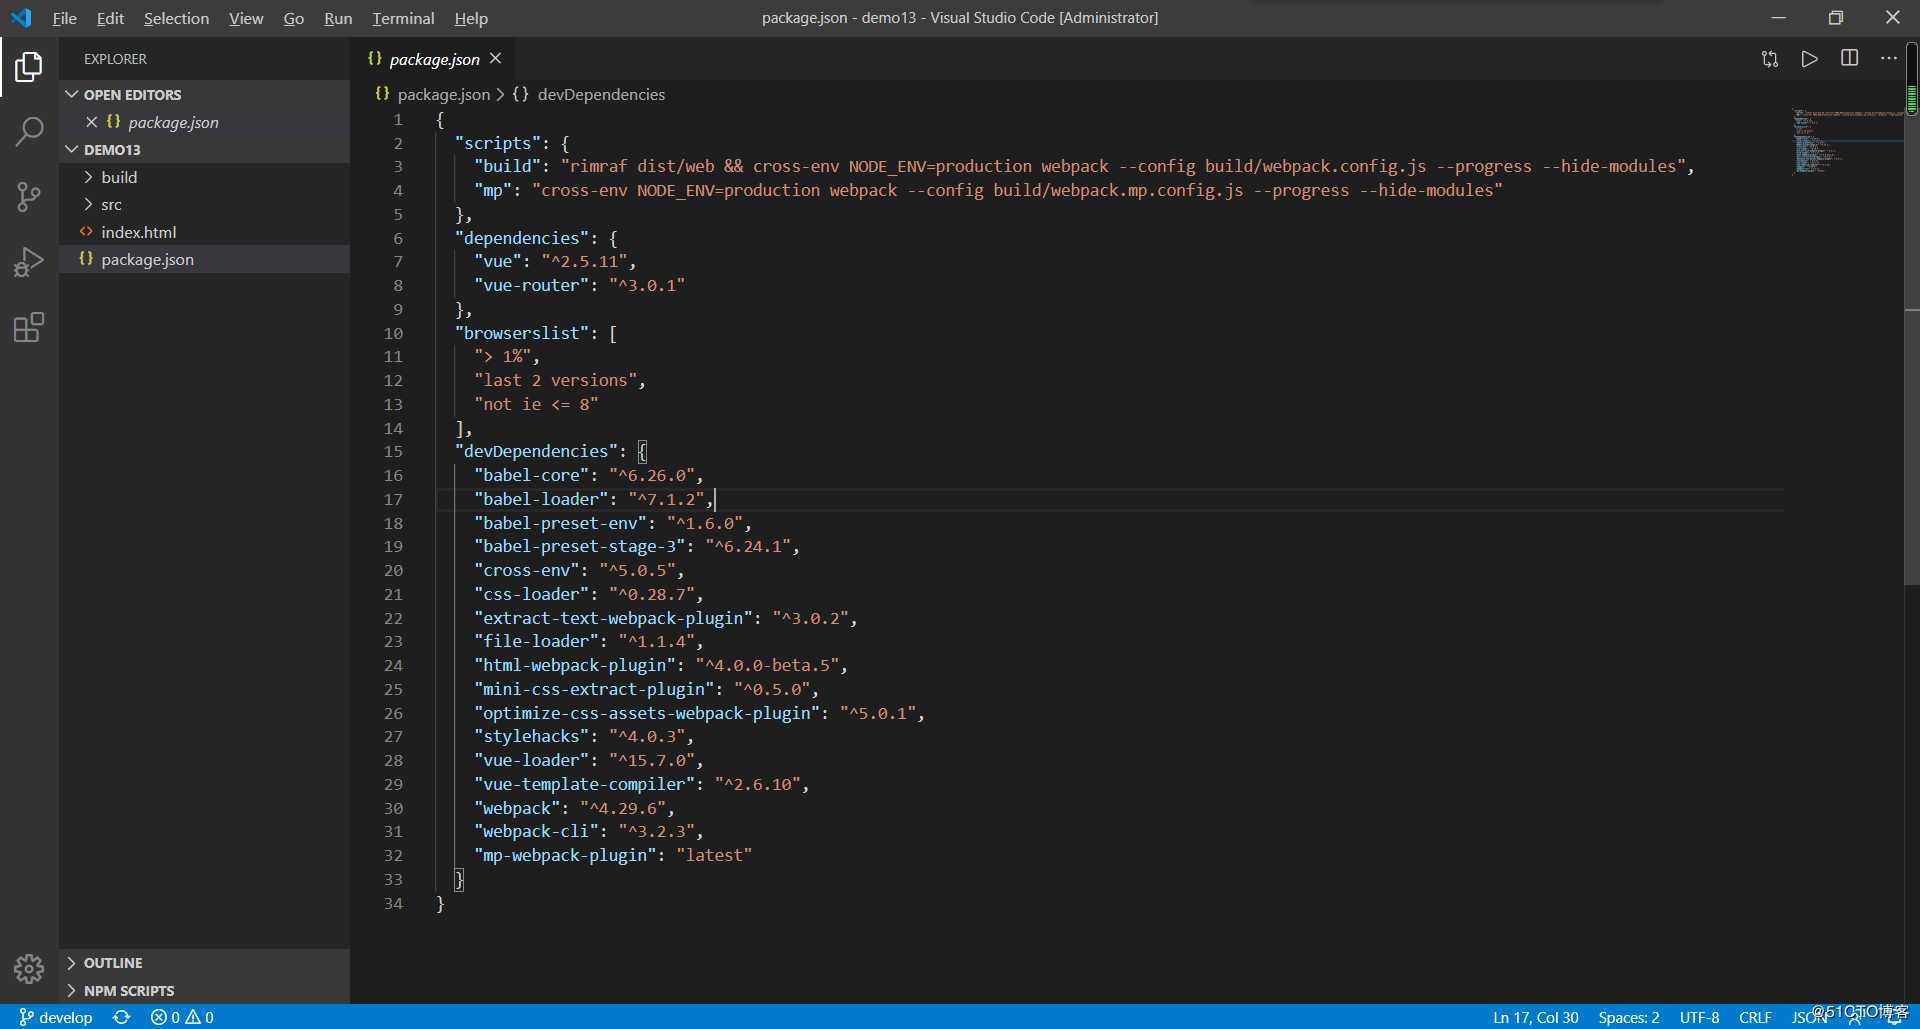
Task: Open the Search view in activity bar
Action: click(29, 131)
